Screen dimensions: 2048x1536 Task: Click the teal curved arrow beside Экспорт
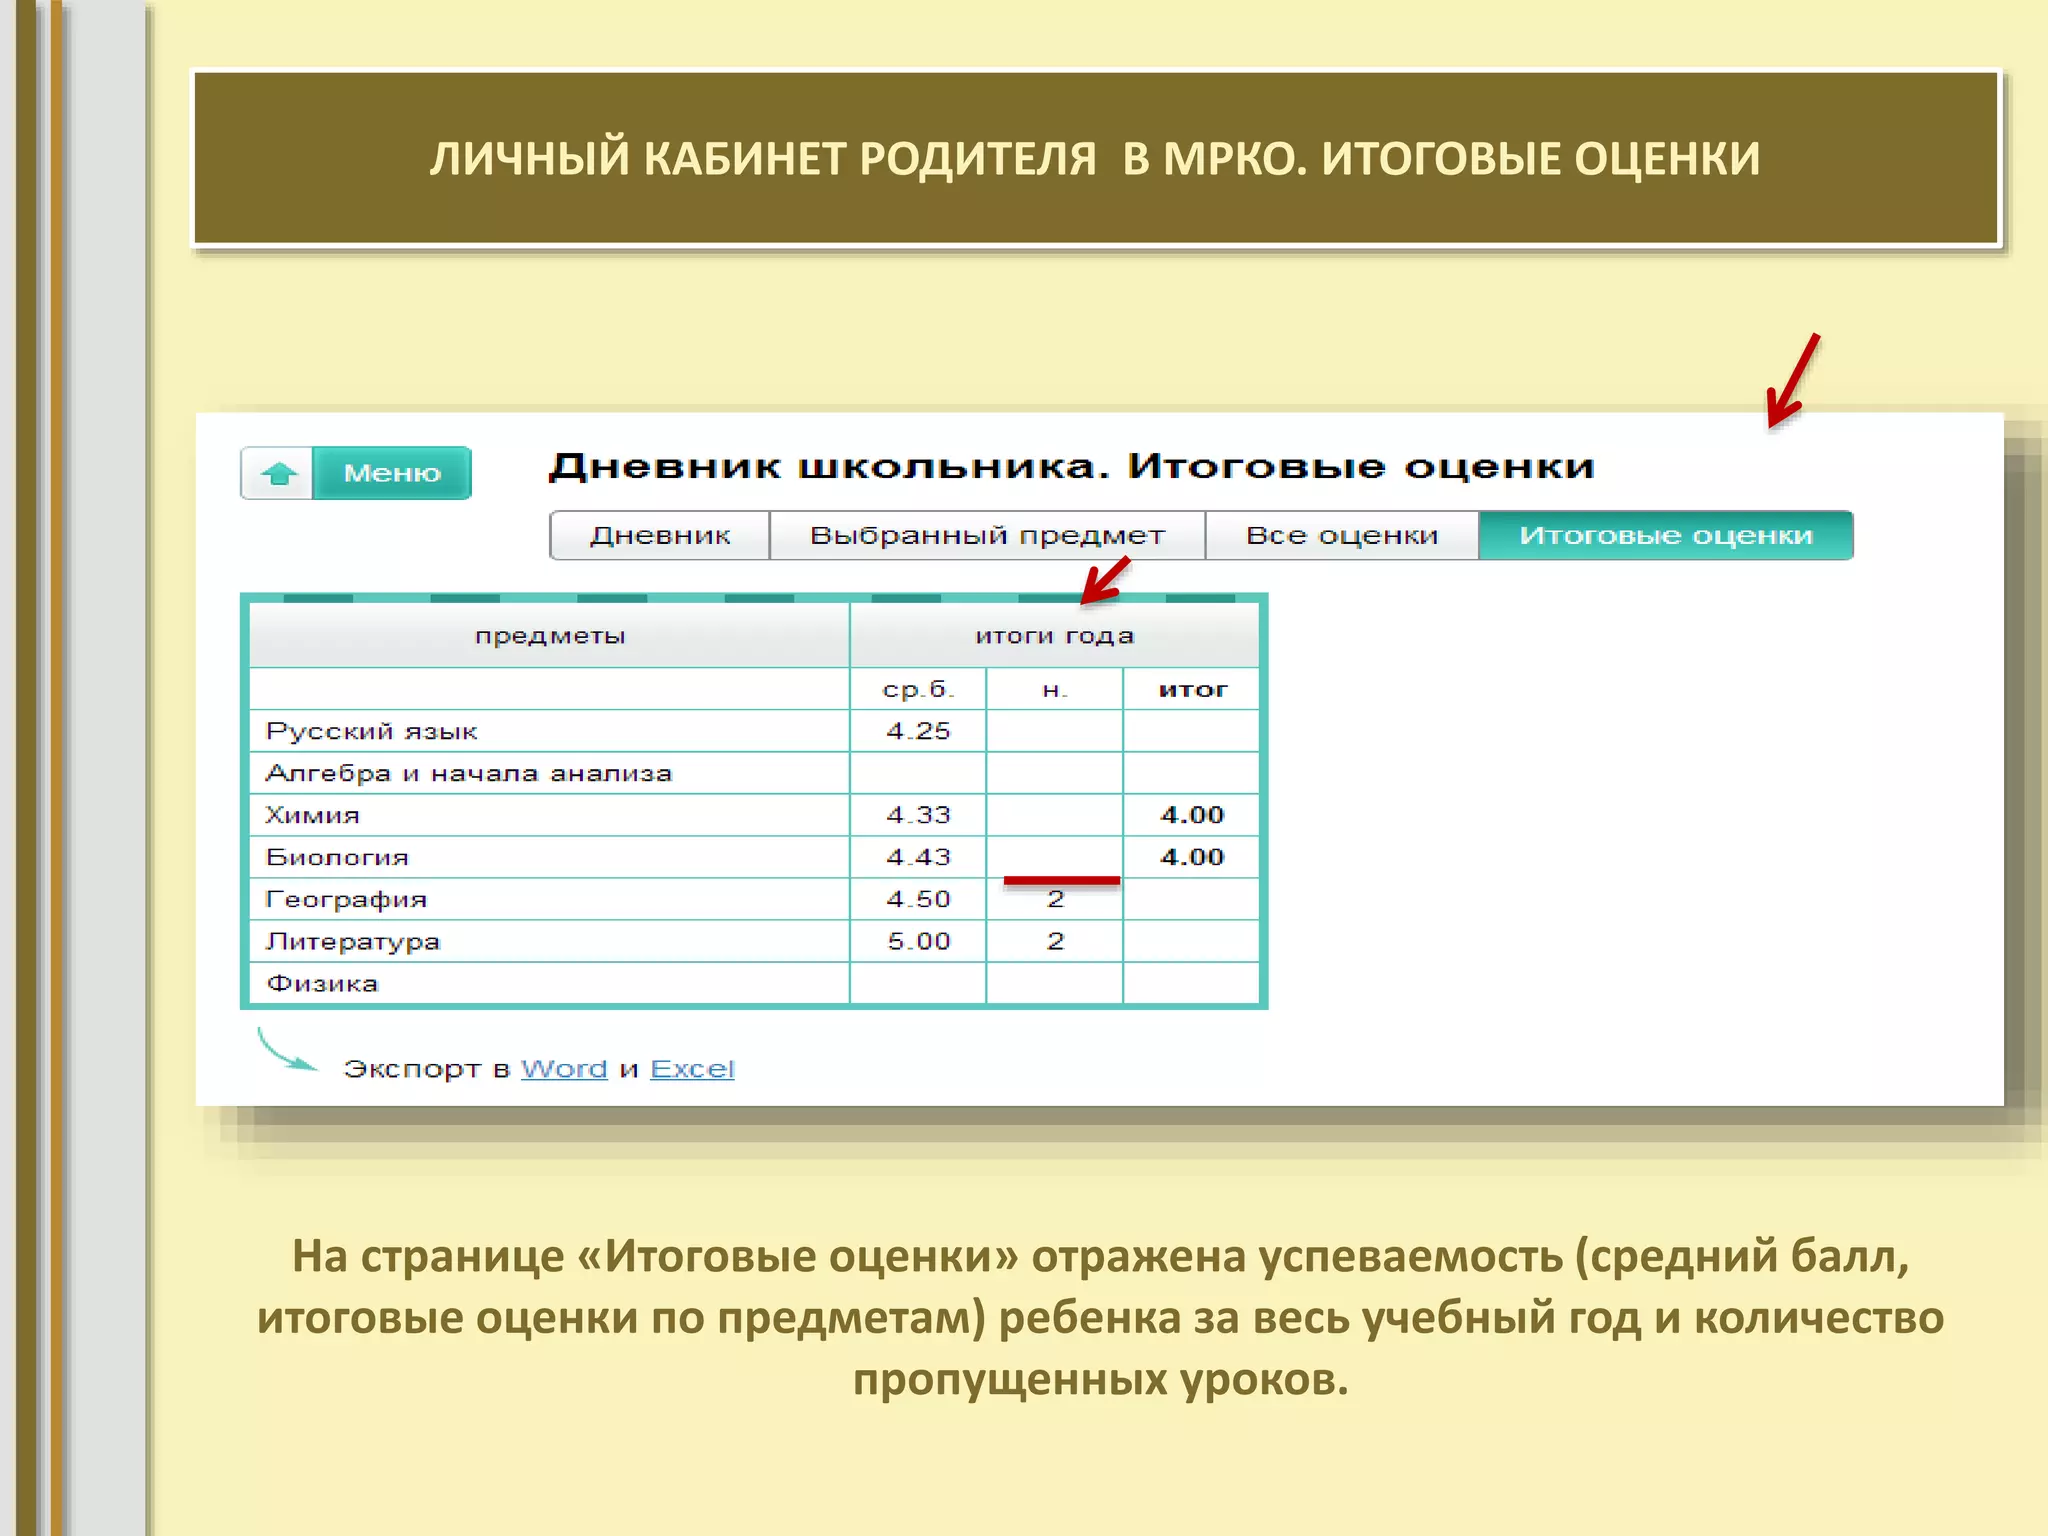coord(287,1050)
